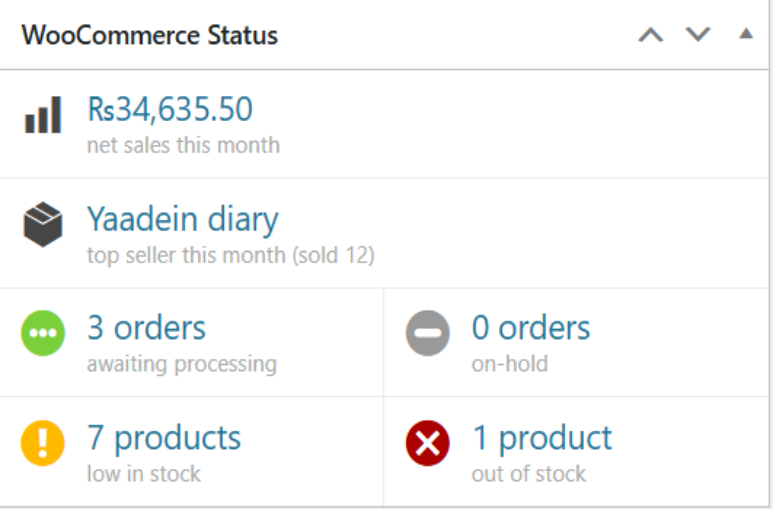Click the green awaiting processing icon
This screenshot has width=773, height=509.
(43, 334)
